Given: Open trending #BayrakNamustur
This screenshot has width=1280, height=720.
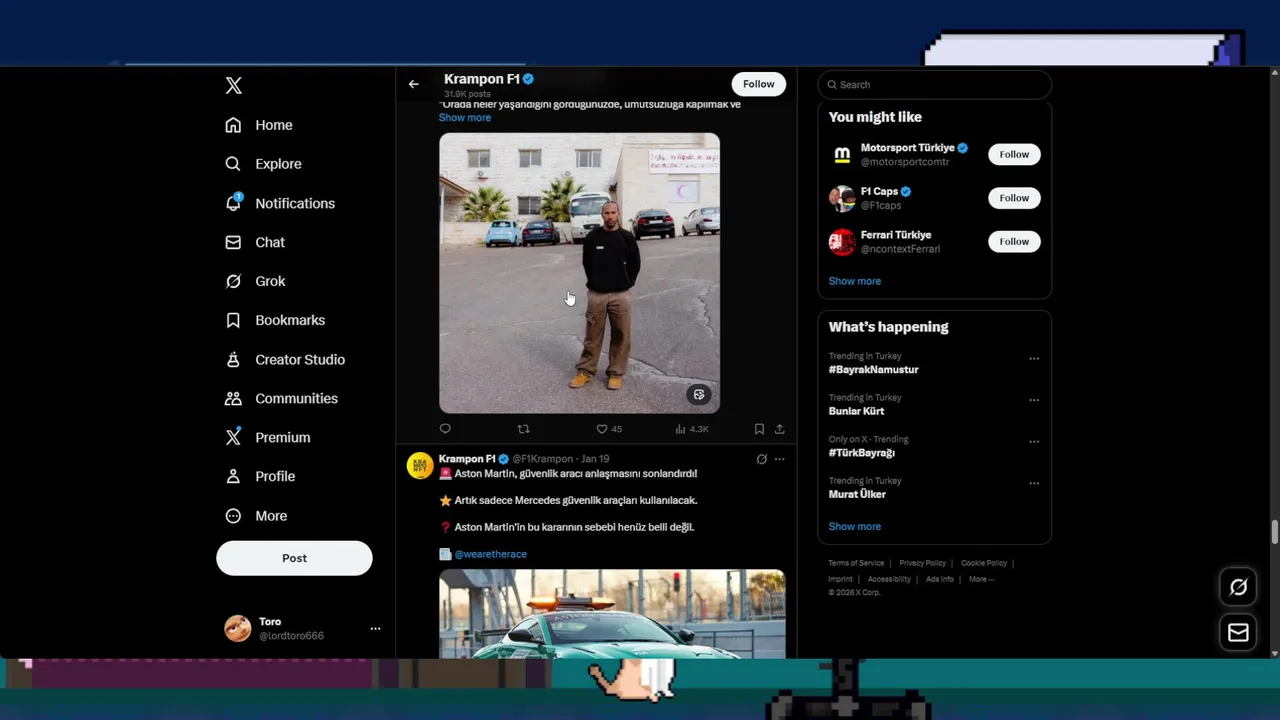Looking at the screenshot, I should point(874,370).
